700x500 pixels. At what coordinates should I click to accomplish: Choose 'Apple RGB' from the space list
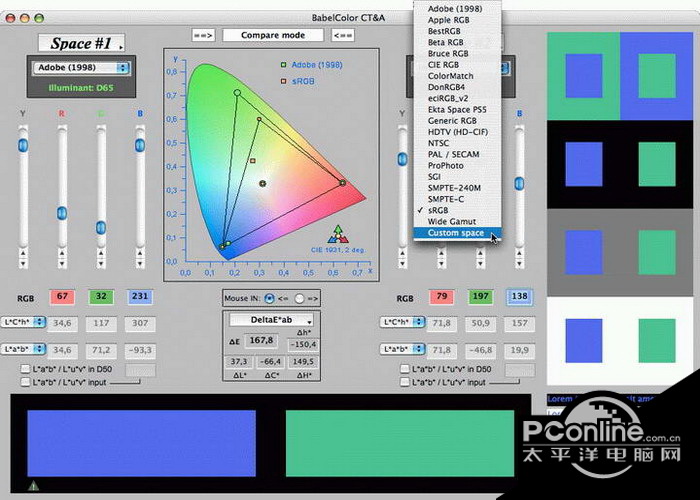pyautogui.click(x=458, y=20)
